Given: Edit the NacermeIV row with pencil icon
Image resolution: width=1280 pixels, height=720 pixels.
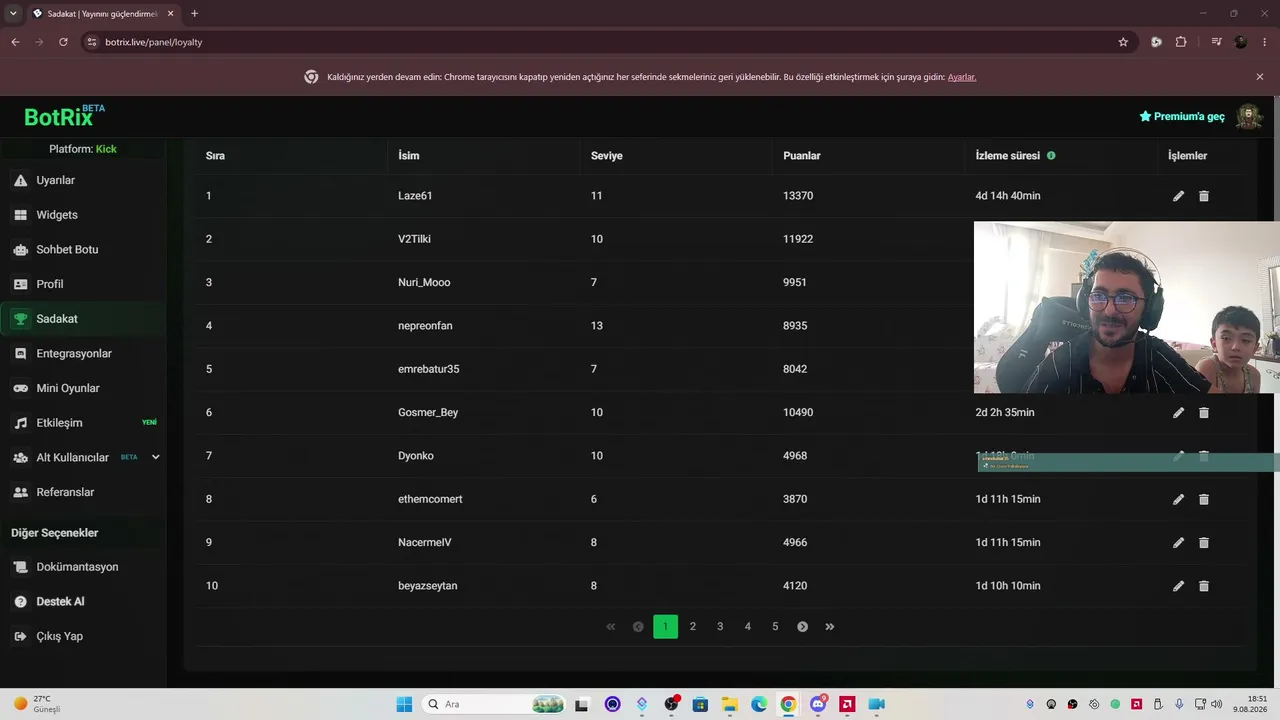Looking at the screenshot, I should [1178, 543].
